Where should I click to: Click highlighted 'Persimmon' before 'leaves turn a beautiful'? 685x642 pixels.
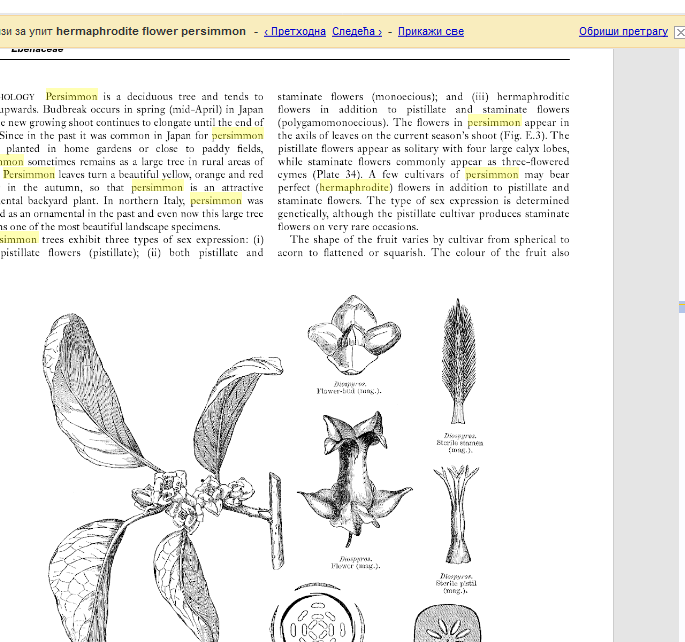(x=29, y=174)
